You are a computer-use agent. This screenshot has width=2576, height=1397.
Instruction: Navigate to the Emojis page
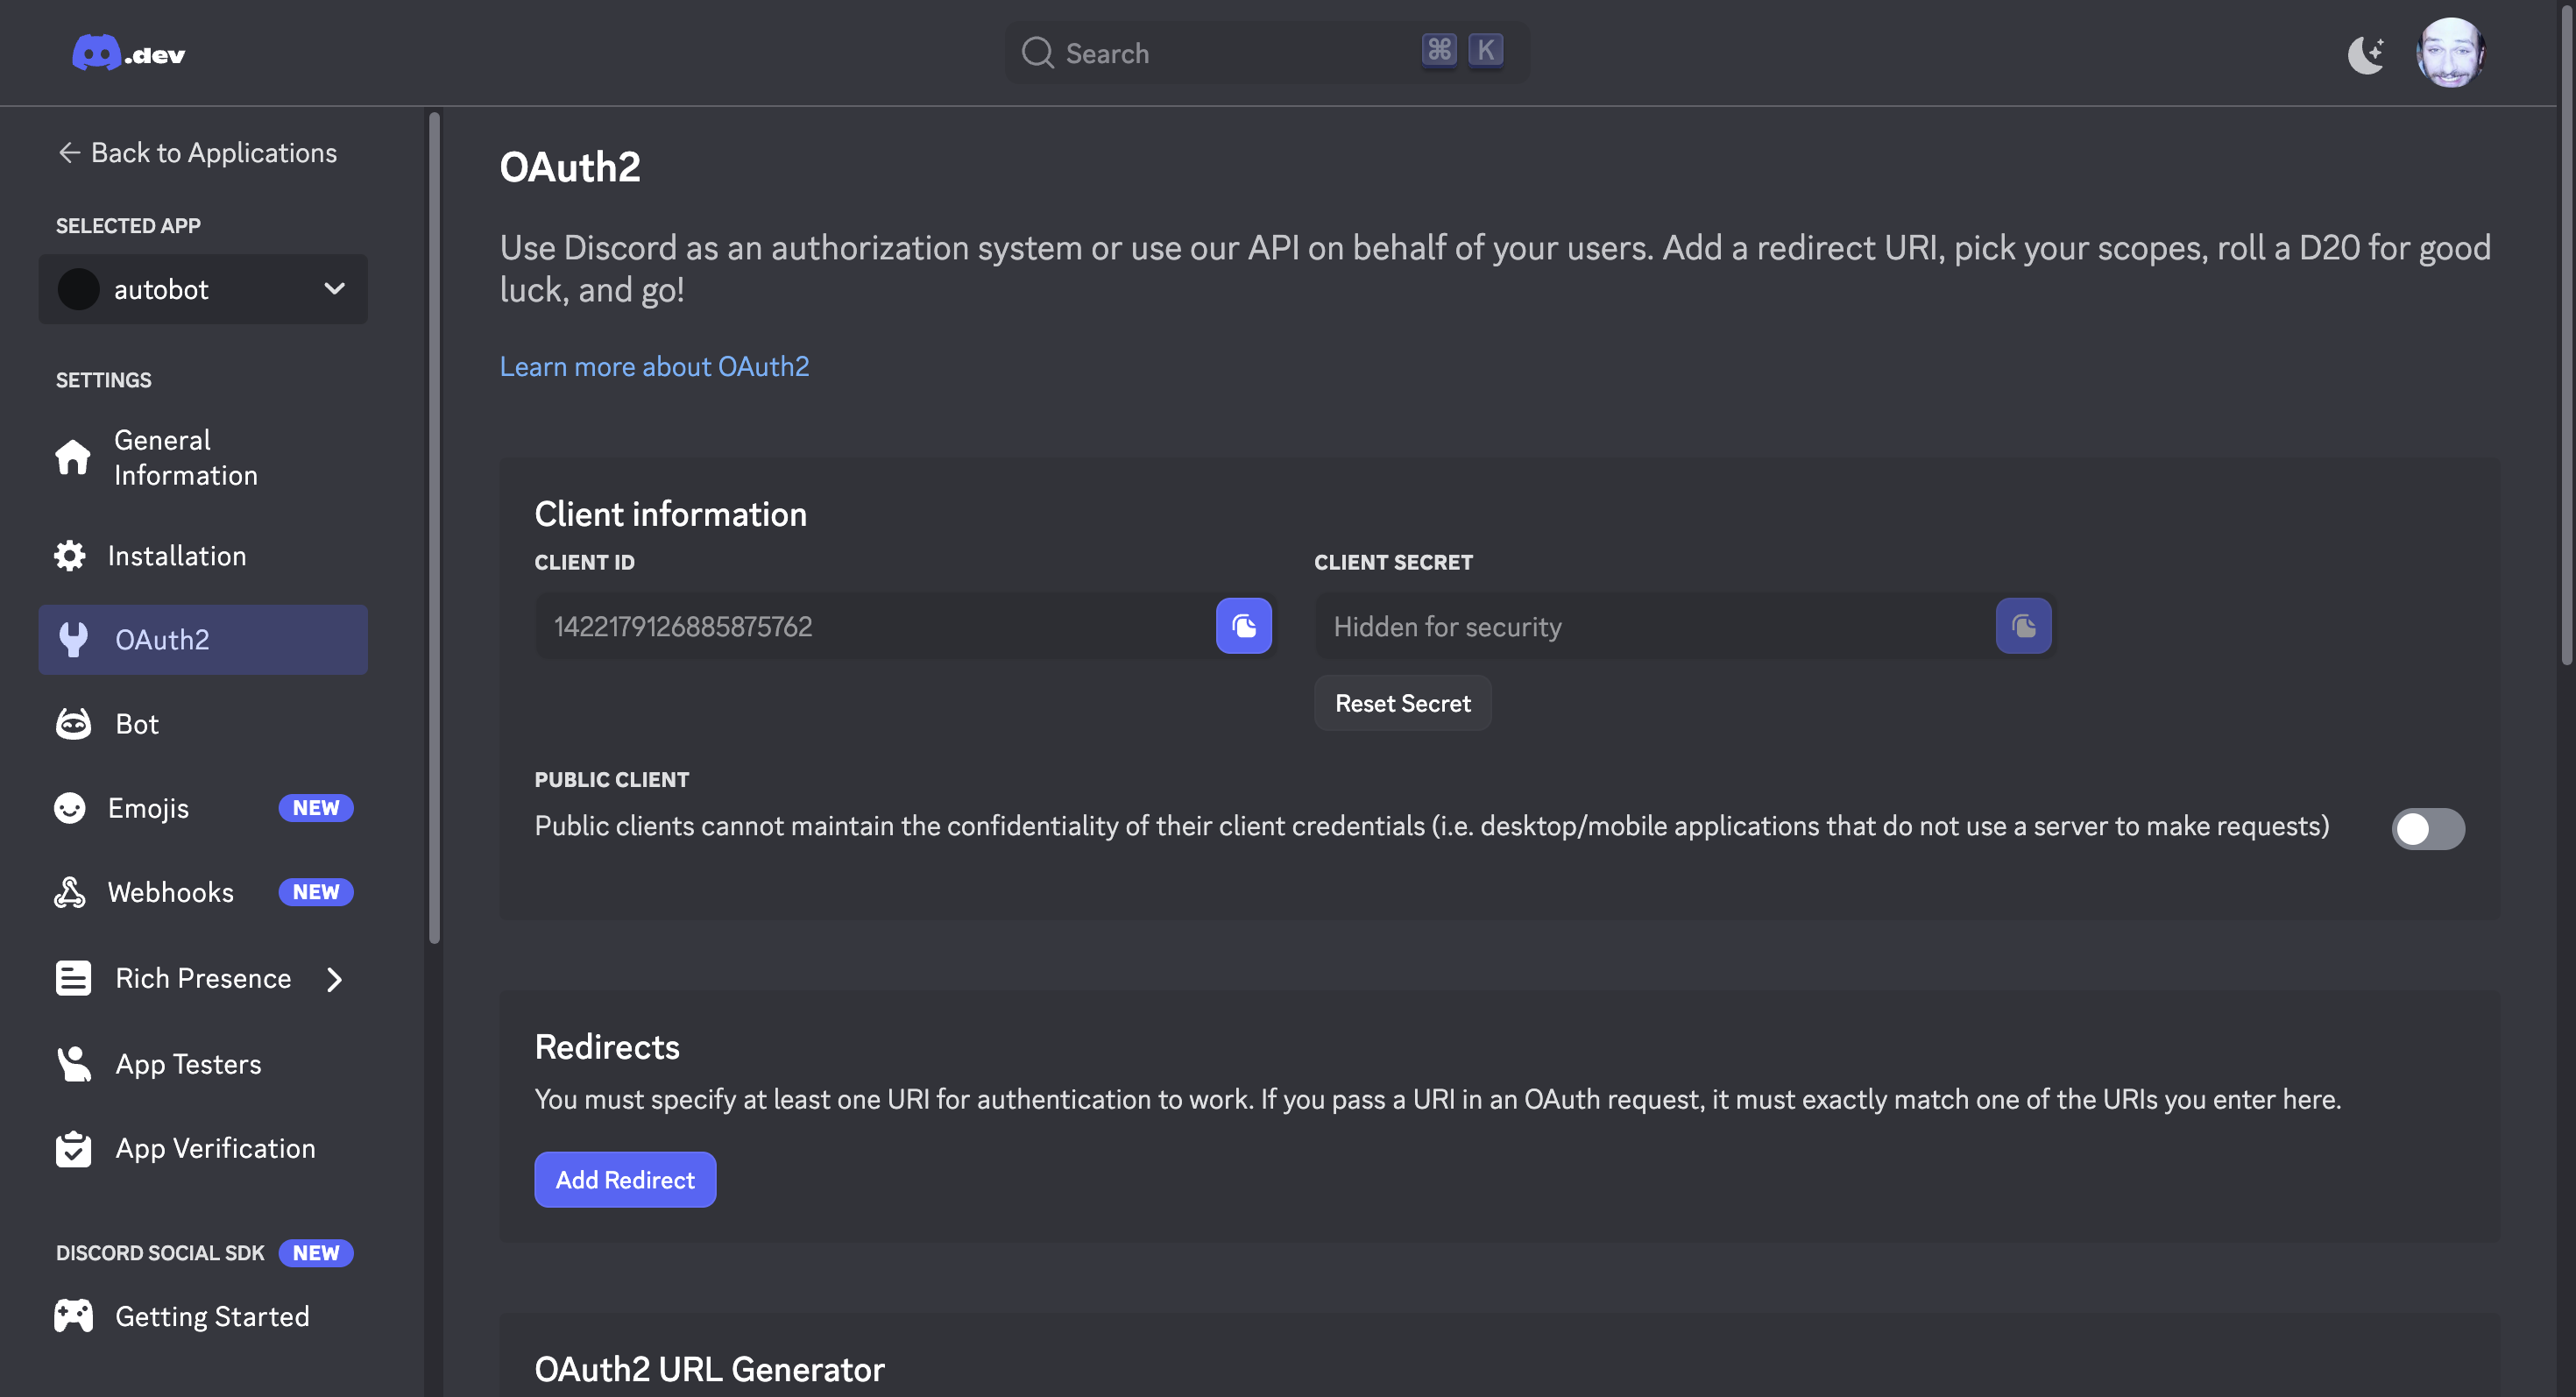(203, 808)
